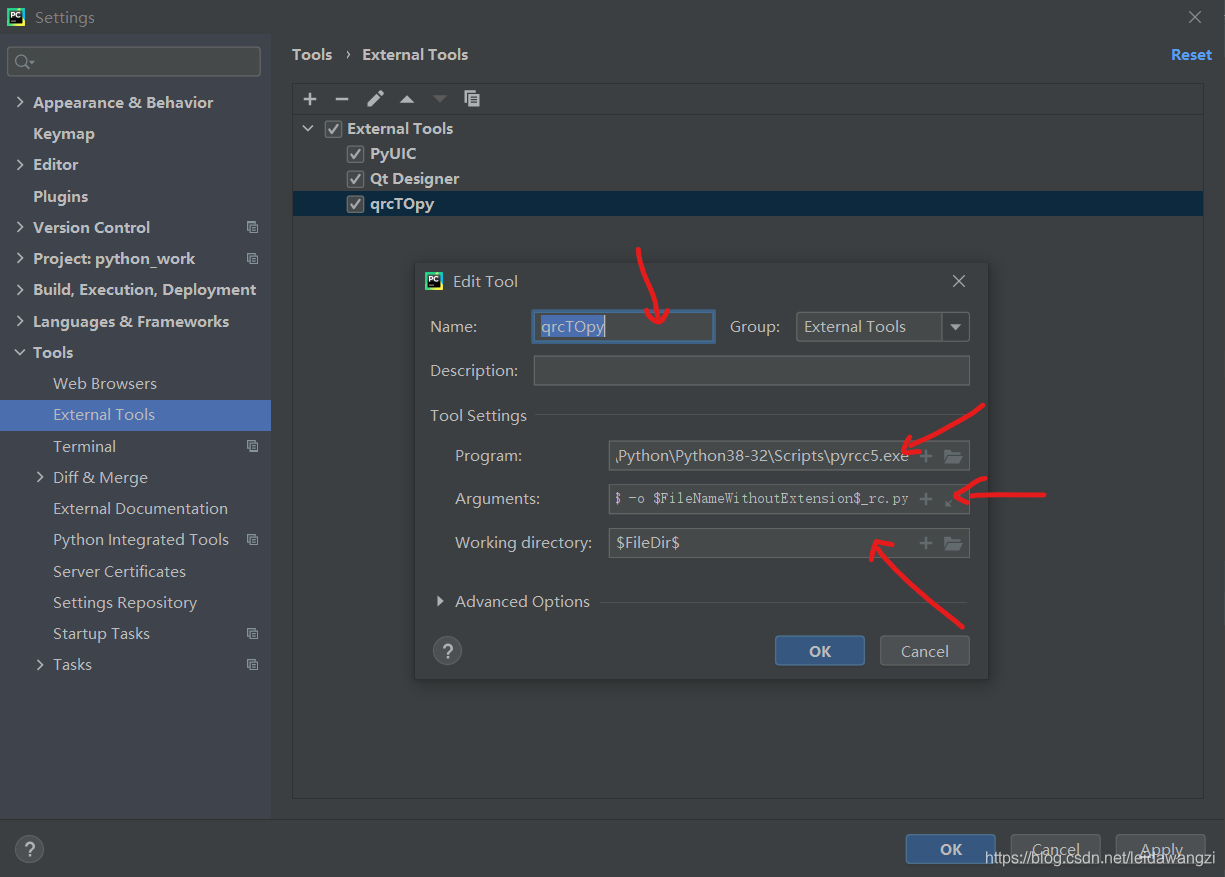This screenshot has width=1225, height=877.
Task: Insert macro plus icon in Working directory
Action: [926, 543]
